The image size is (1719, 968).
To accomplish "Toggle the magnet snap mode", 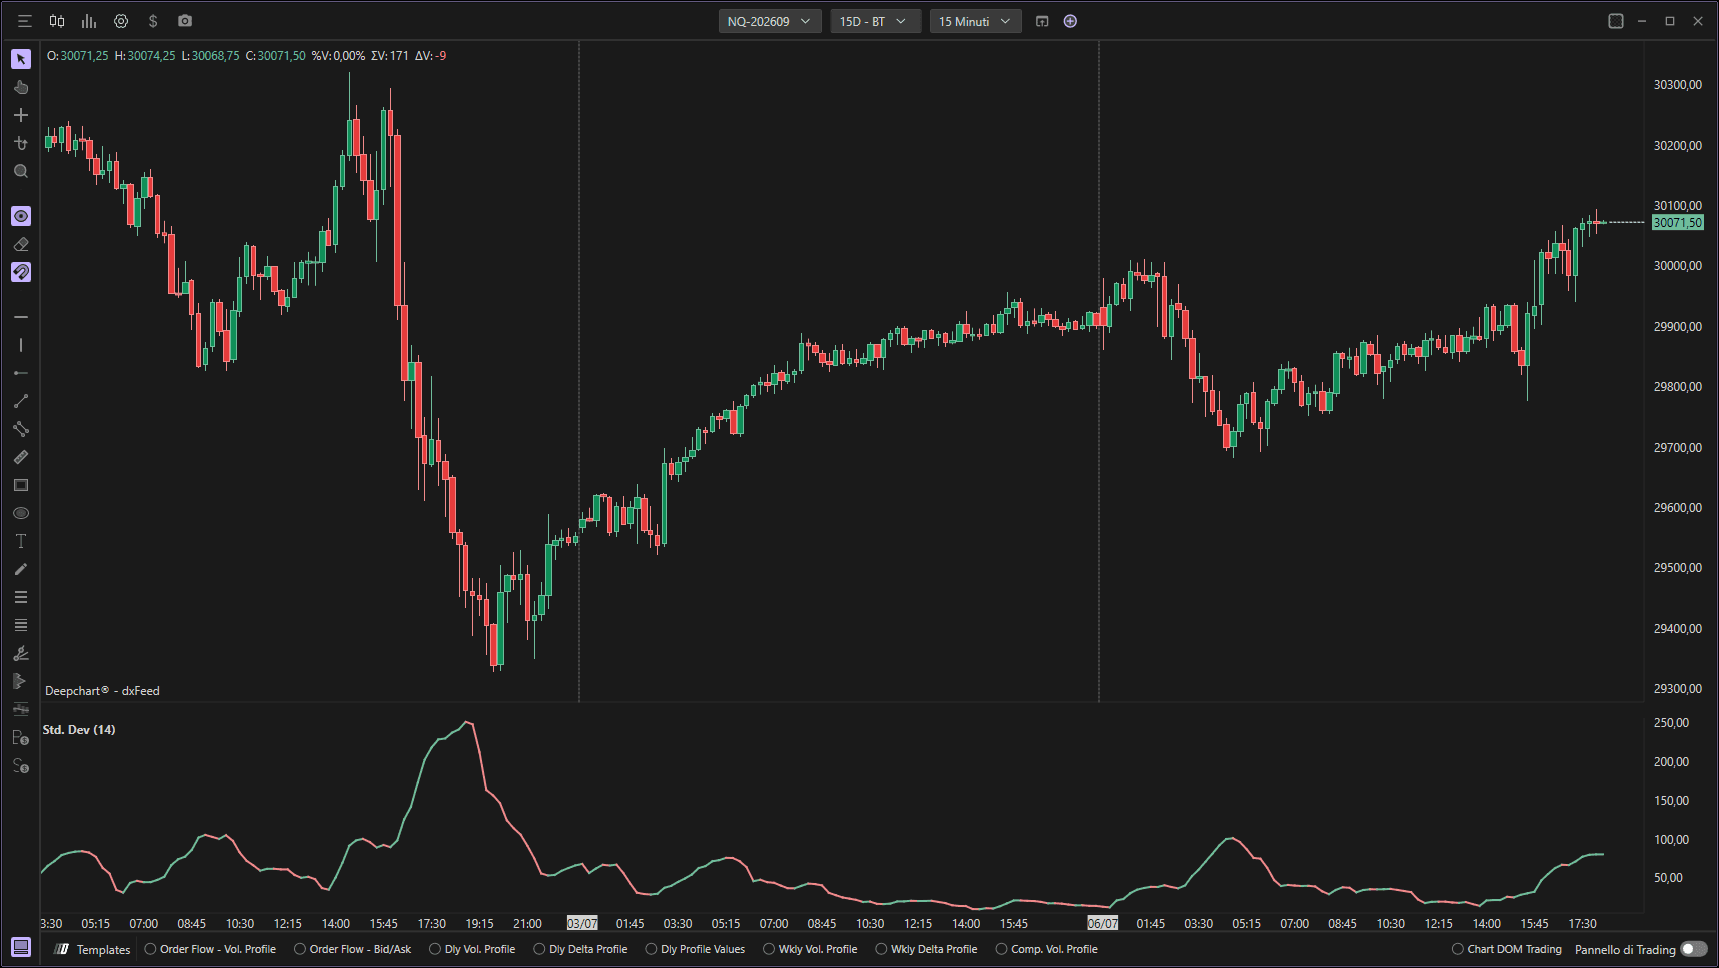I will coord(21,272).
